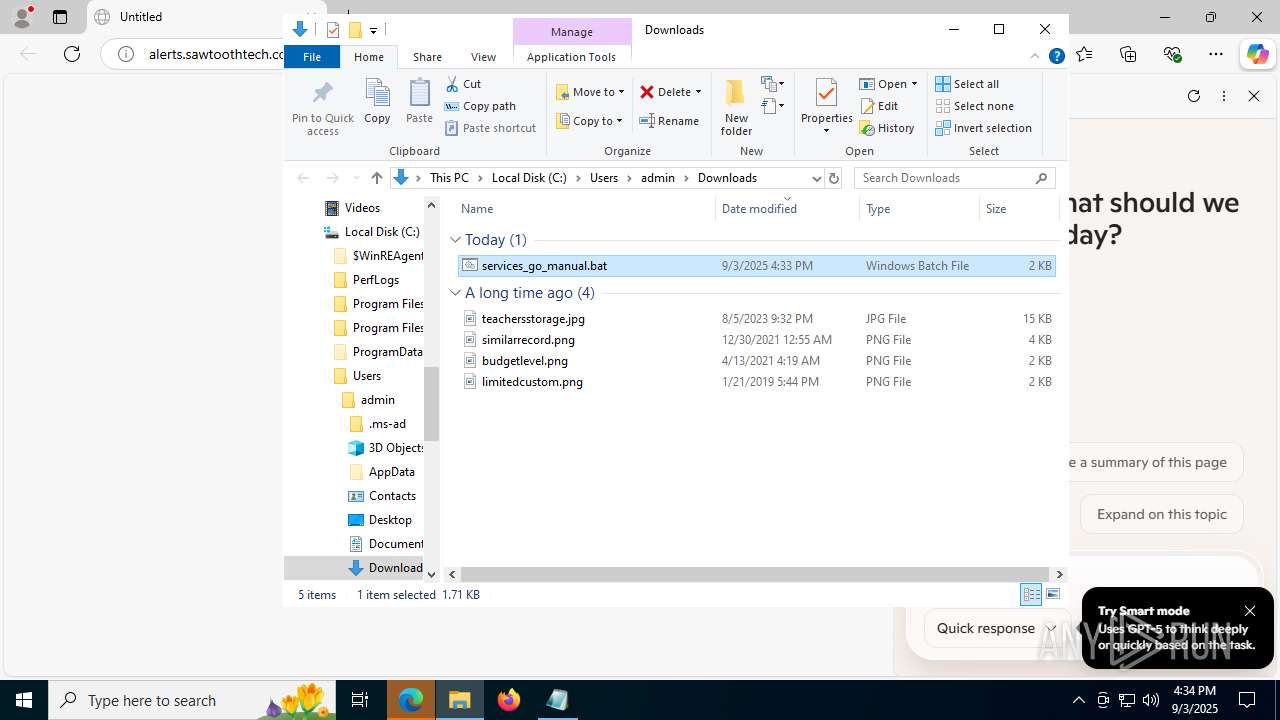Reload the Edge browser page
Screen dimensions: 1280x720
click(72, 54)
